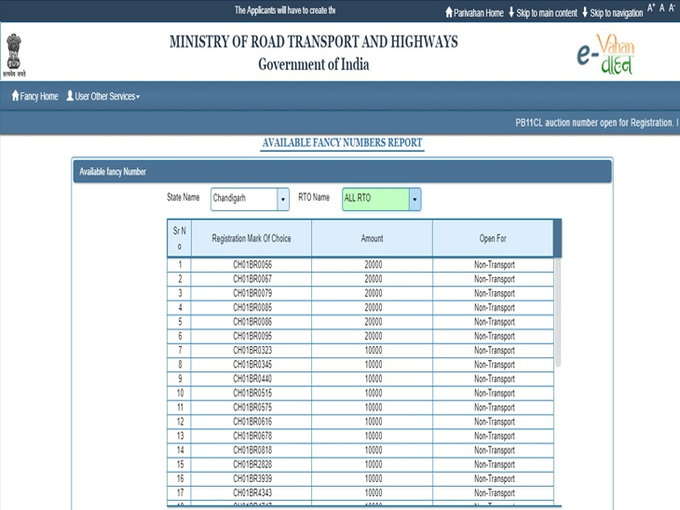Click the Amount column header
The width and height of the screenshot is (680, 510).
371,239
